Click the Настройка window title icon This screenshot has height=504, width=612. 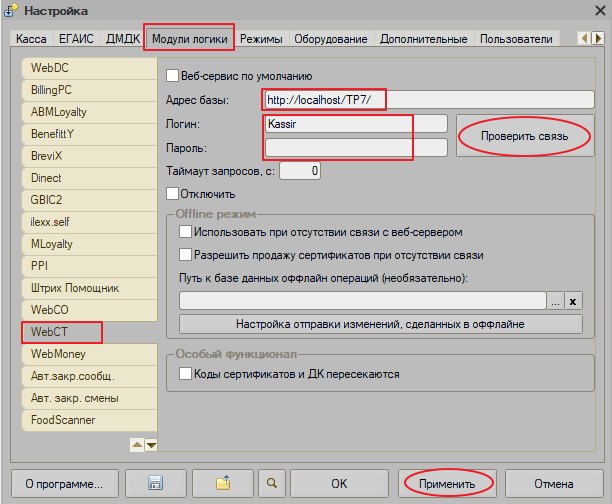point(11,11)
